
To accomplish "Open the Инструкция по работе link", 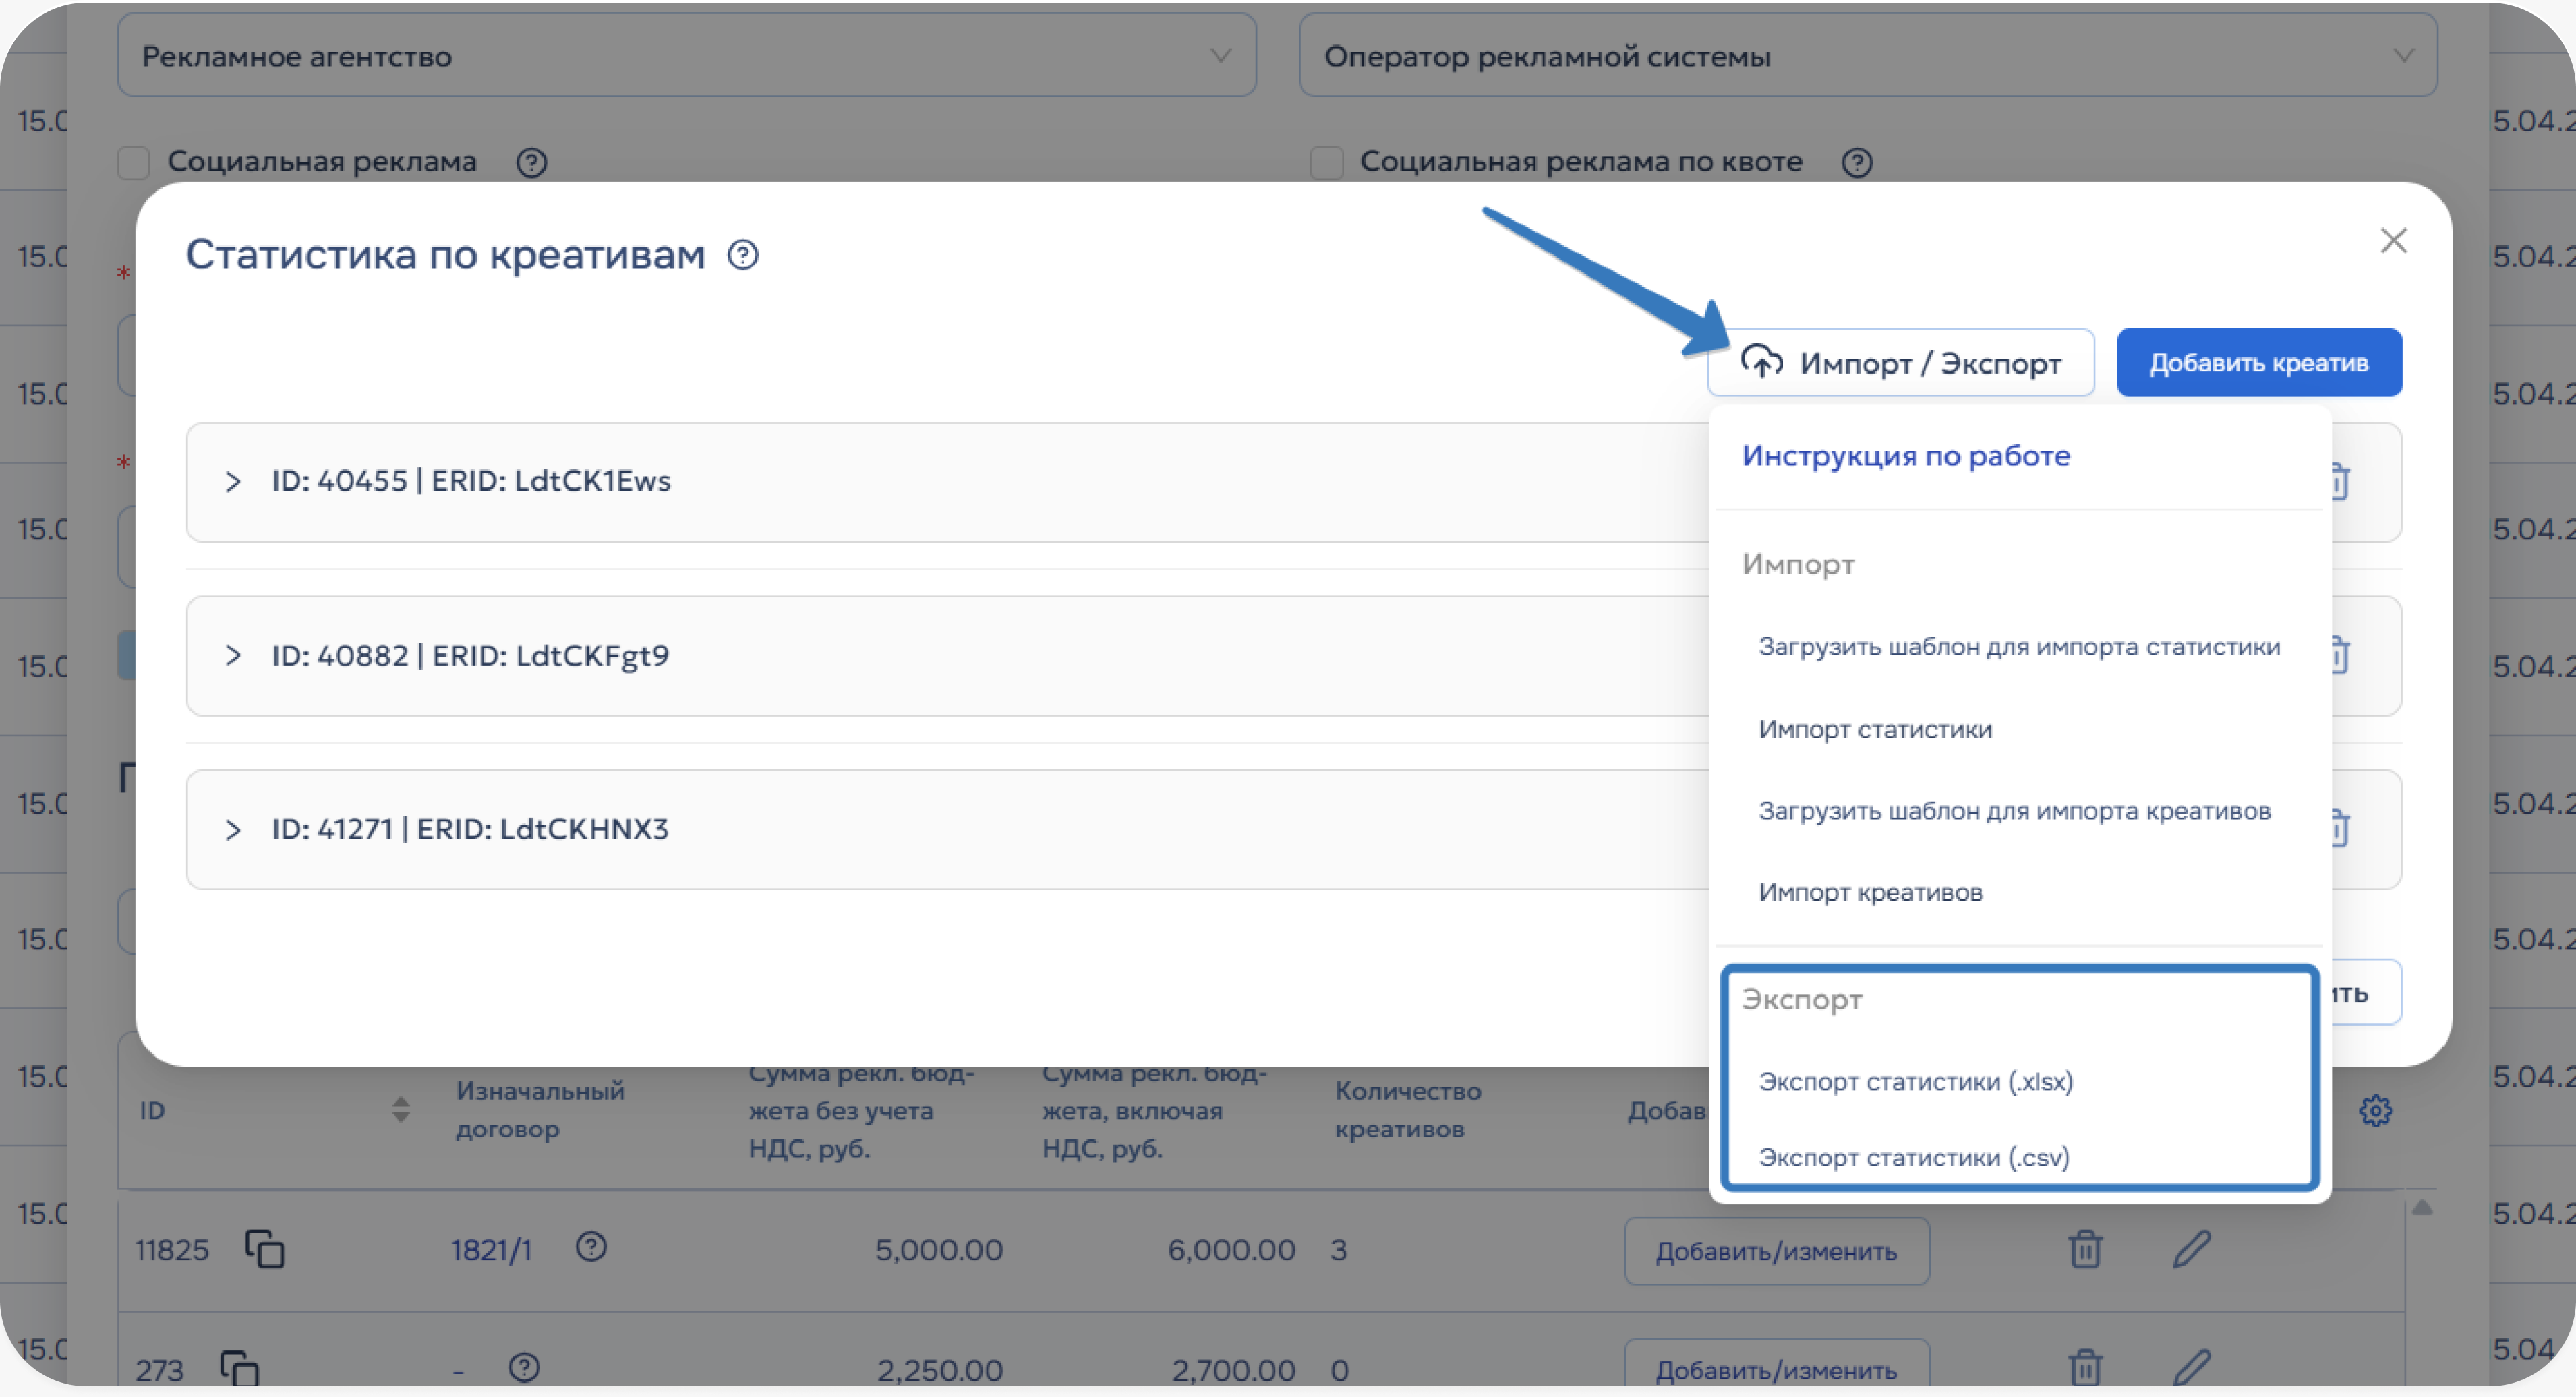I will pos(1906,456).
